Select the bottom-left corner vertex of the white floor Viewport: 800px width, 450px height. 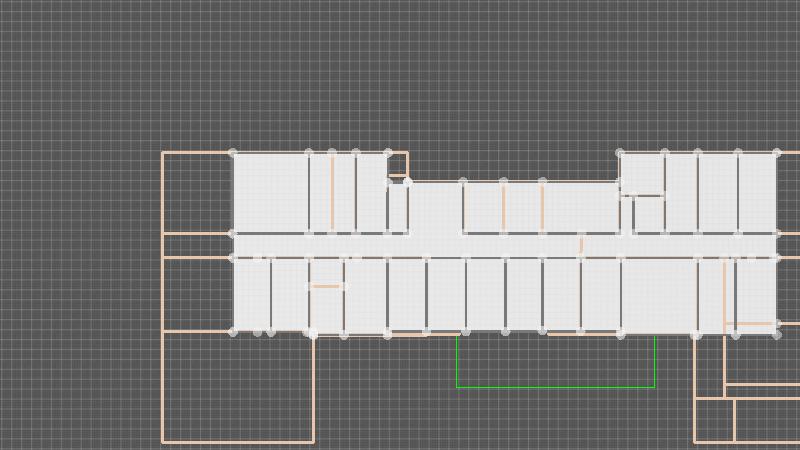(x=233, y=332)
